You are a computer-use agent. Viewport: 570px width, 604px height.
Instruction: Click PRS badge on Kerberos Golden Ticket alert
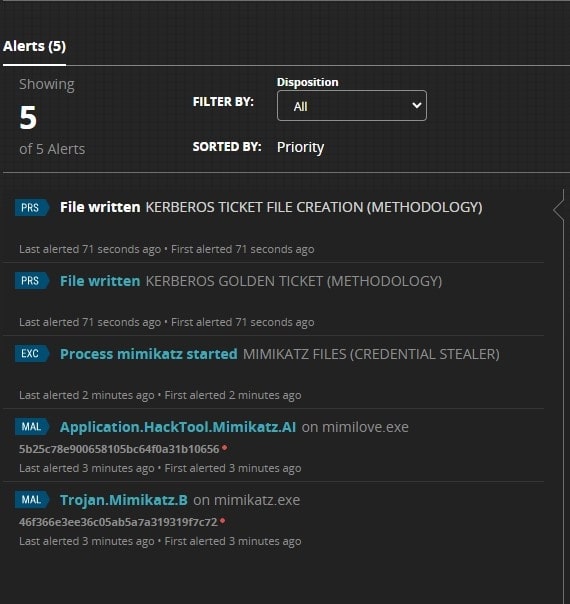click(32, 280)
